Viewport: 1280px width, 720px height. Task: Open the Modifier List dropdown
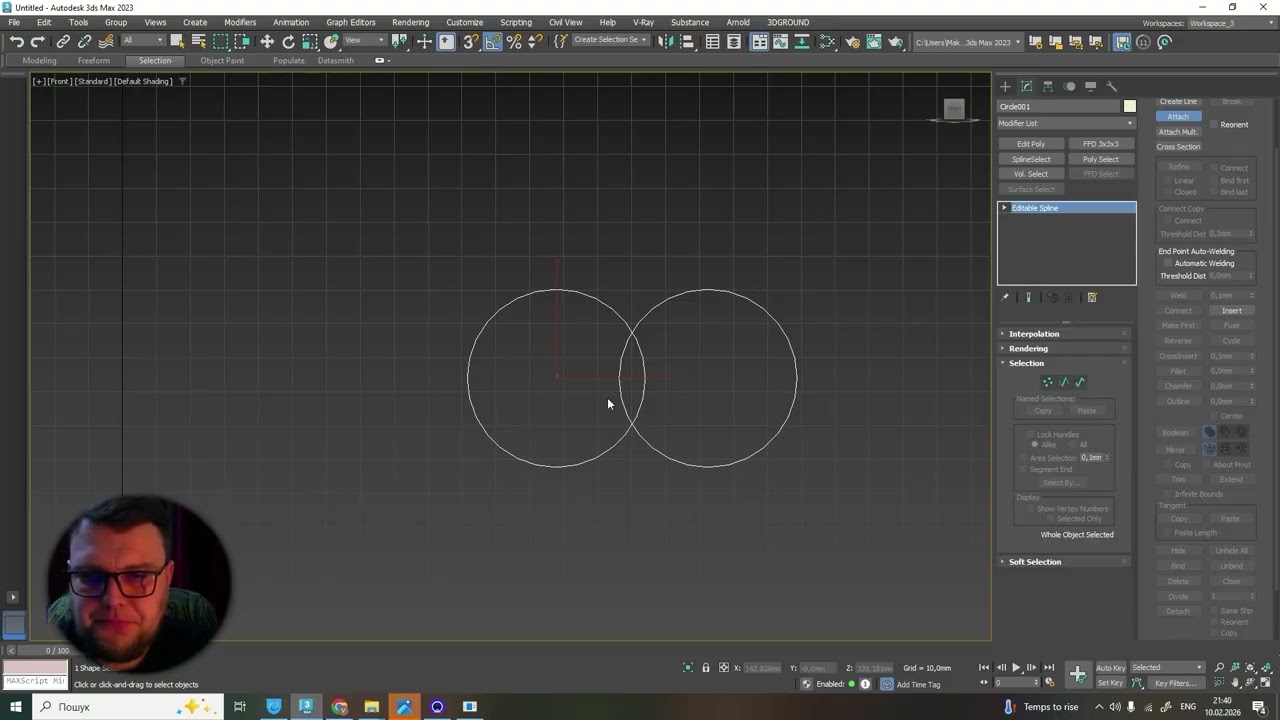click(x=1066, y=123)
